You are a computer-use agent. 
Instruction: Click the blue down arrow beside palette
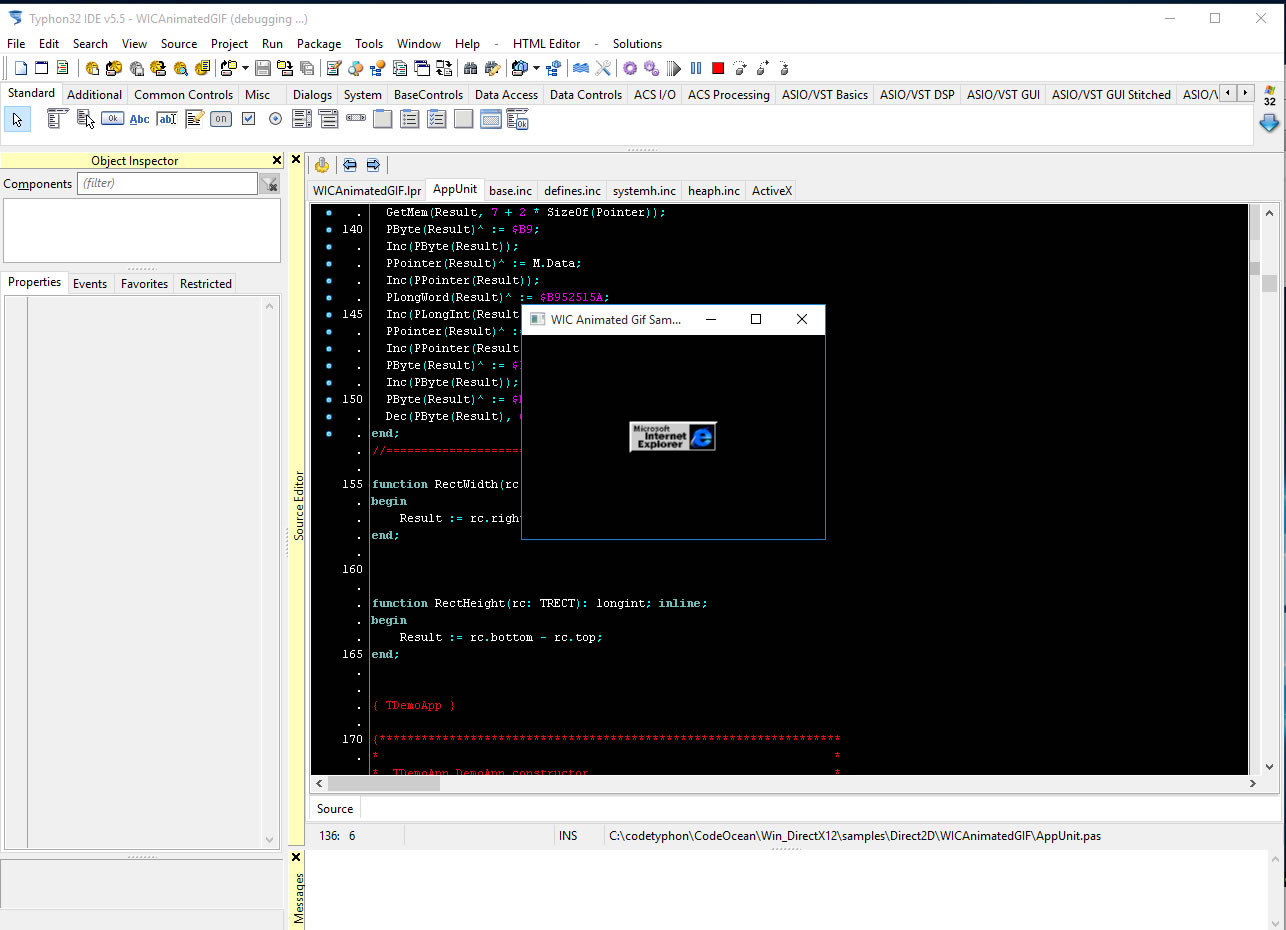click(x=1269, y=123)
